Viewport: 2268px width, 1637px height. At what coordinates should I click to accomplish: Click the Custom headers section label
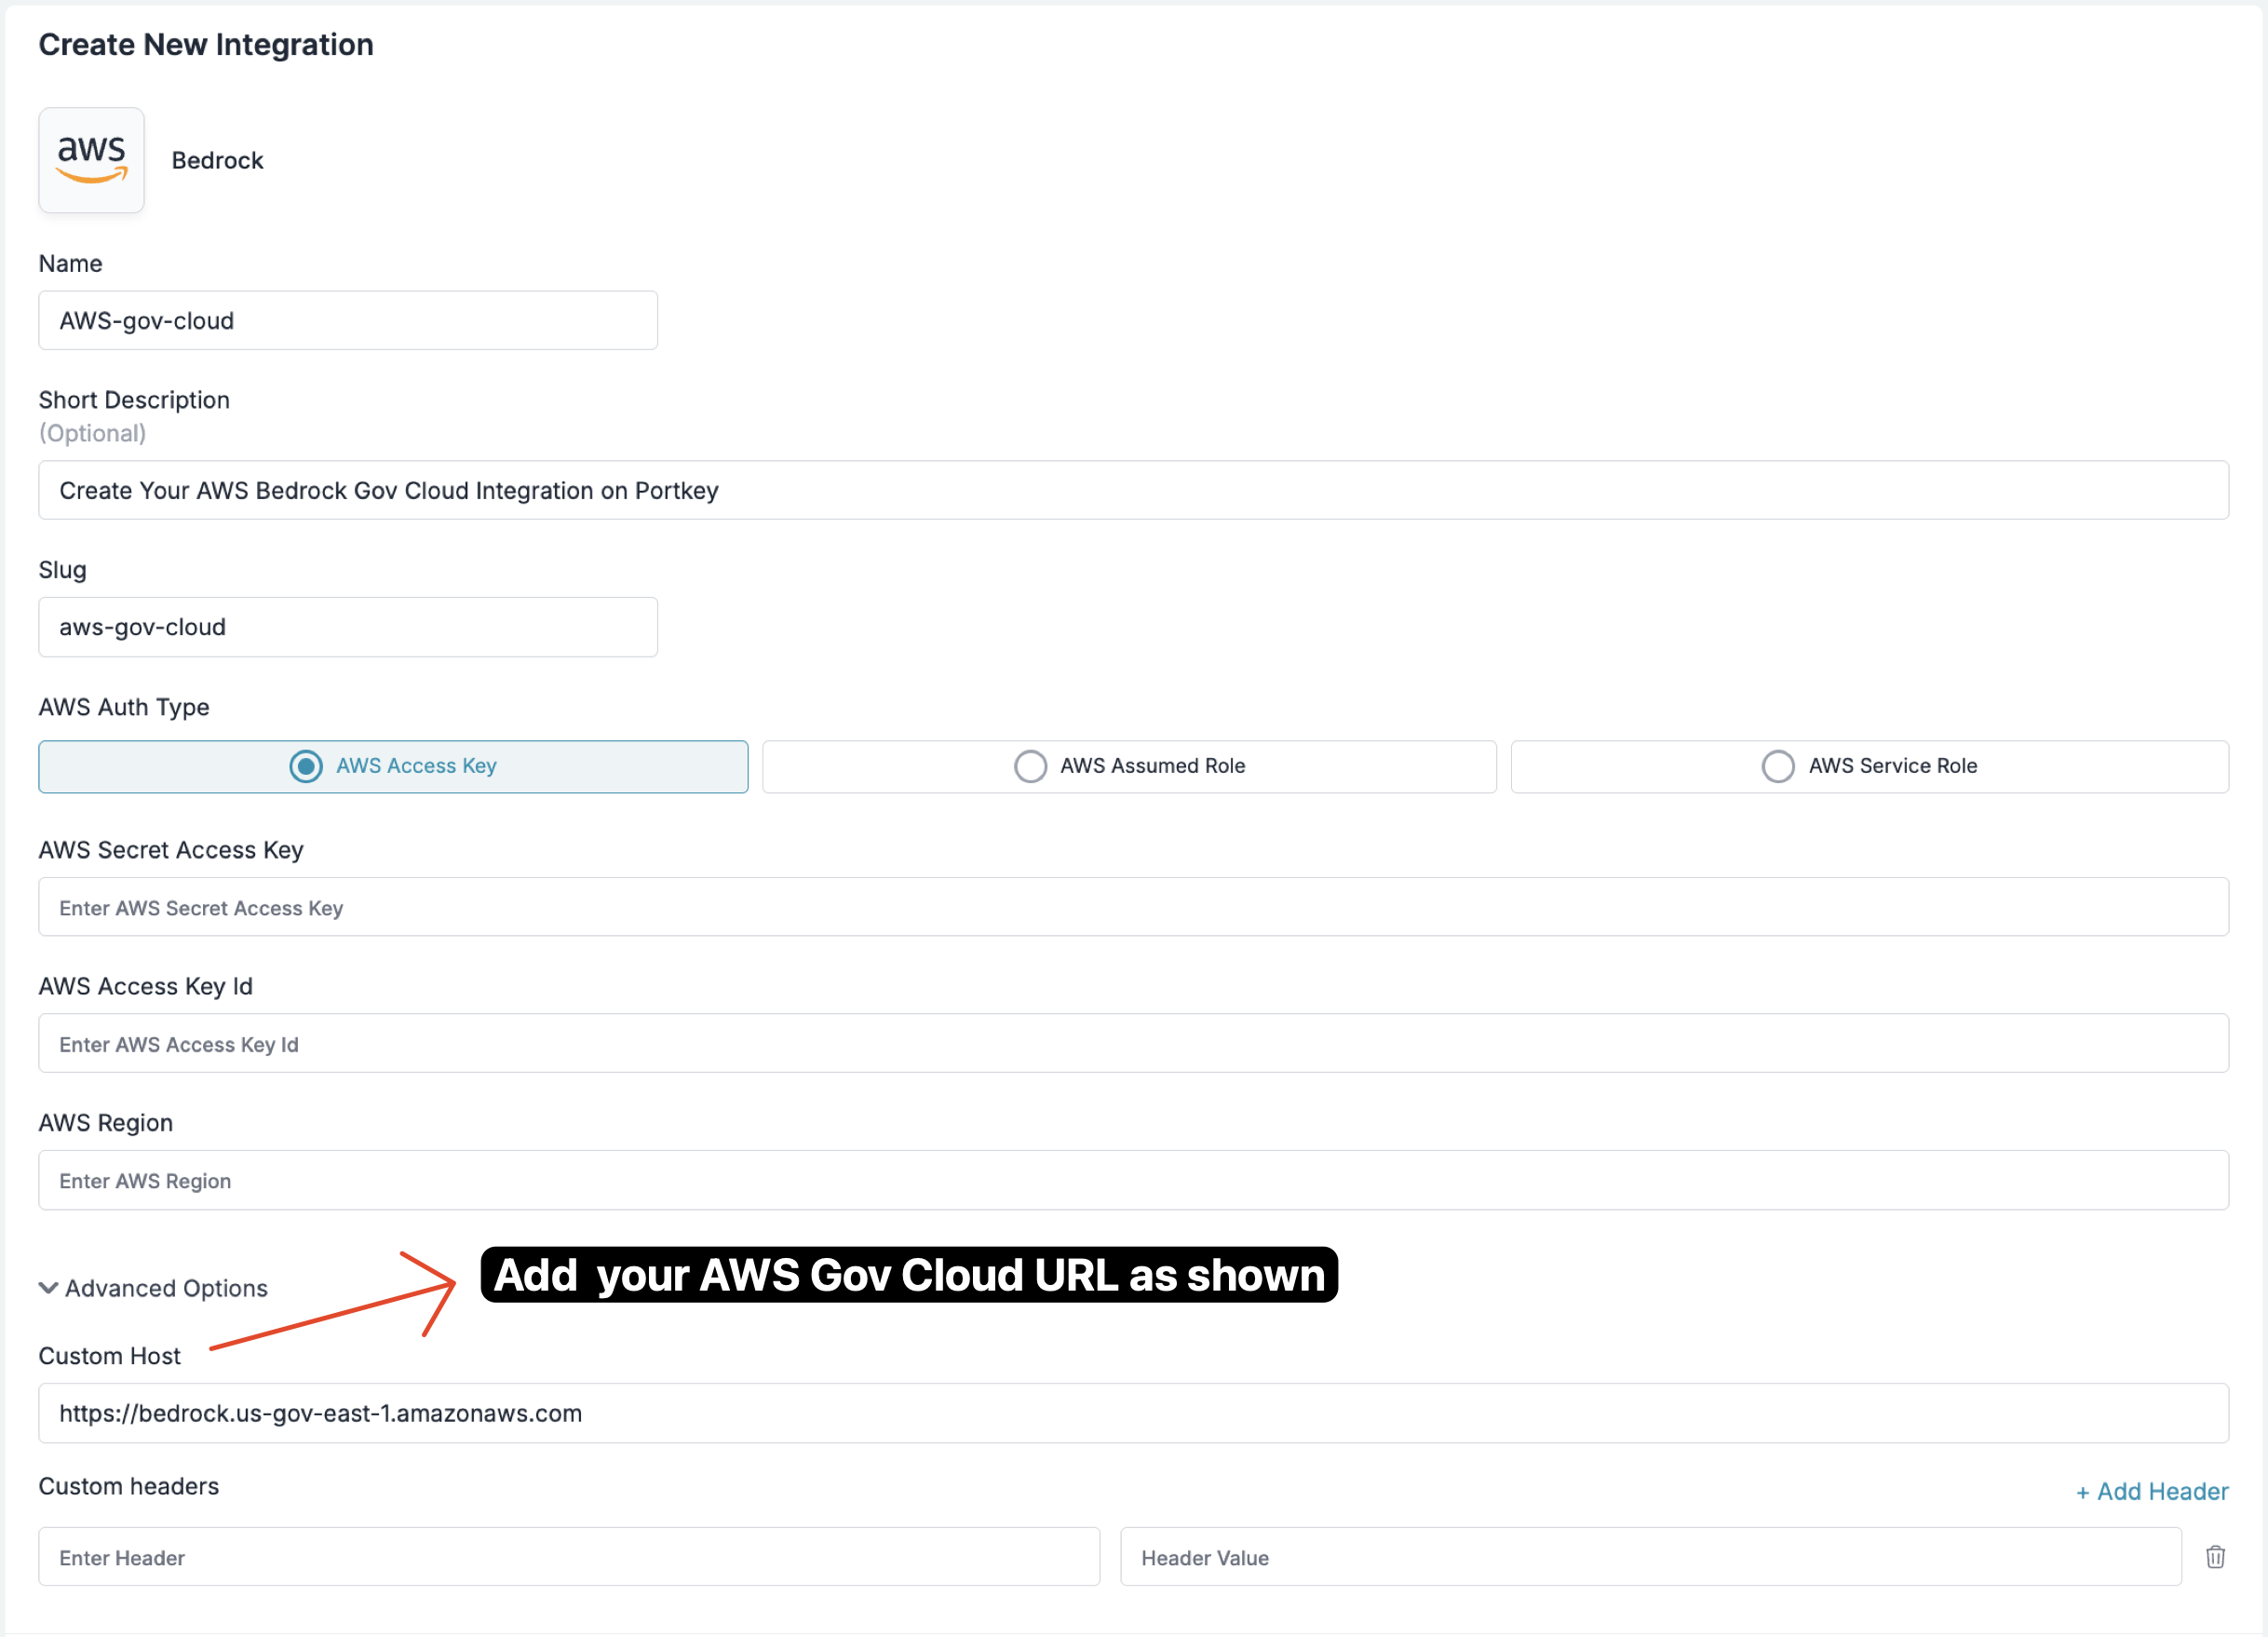(128, 1486)
